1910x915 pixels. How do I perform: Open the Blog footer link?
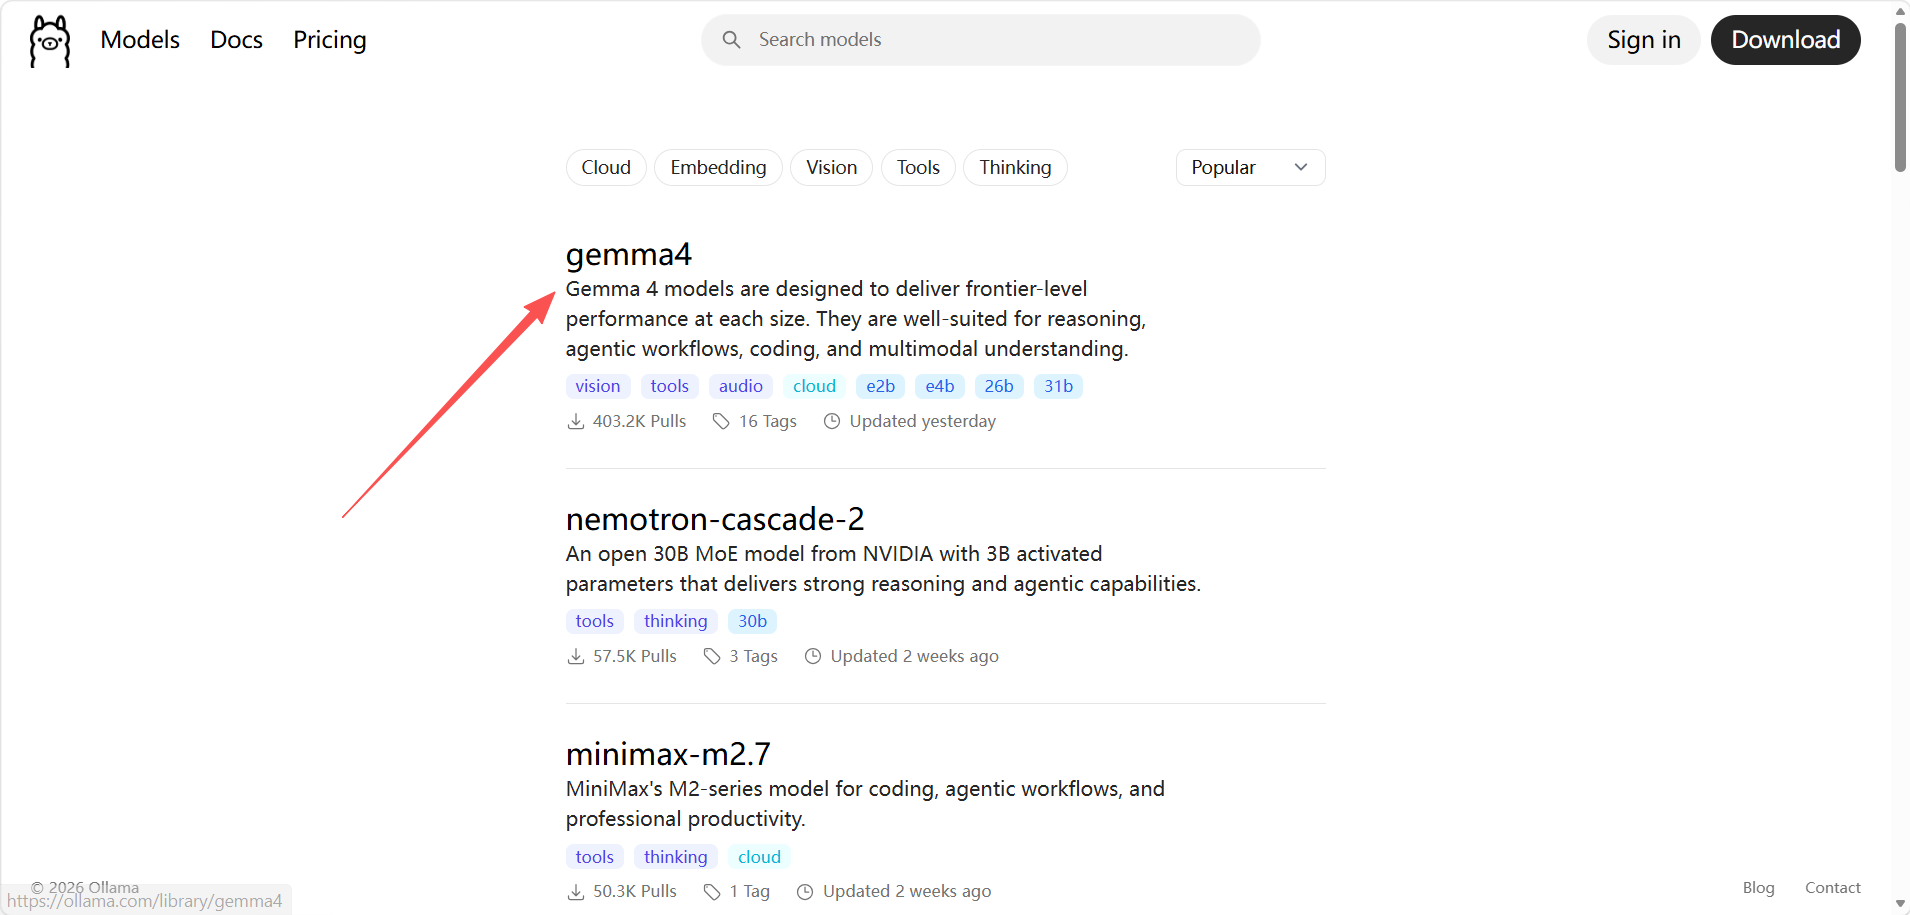click(x=1758, y=888)
